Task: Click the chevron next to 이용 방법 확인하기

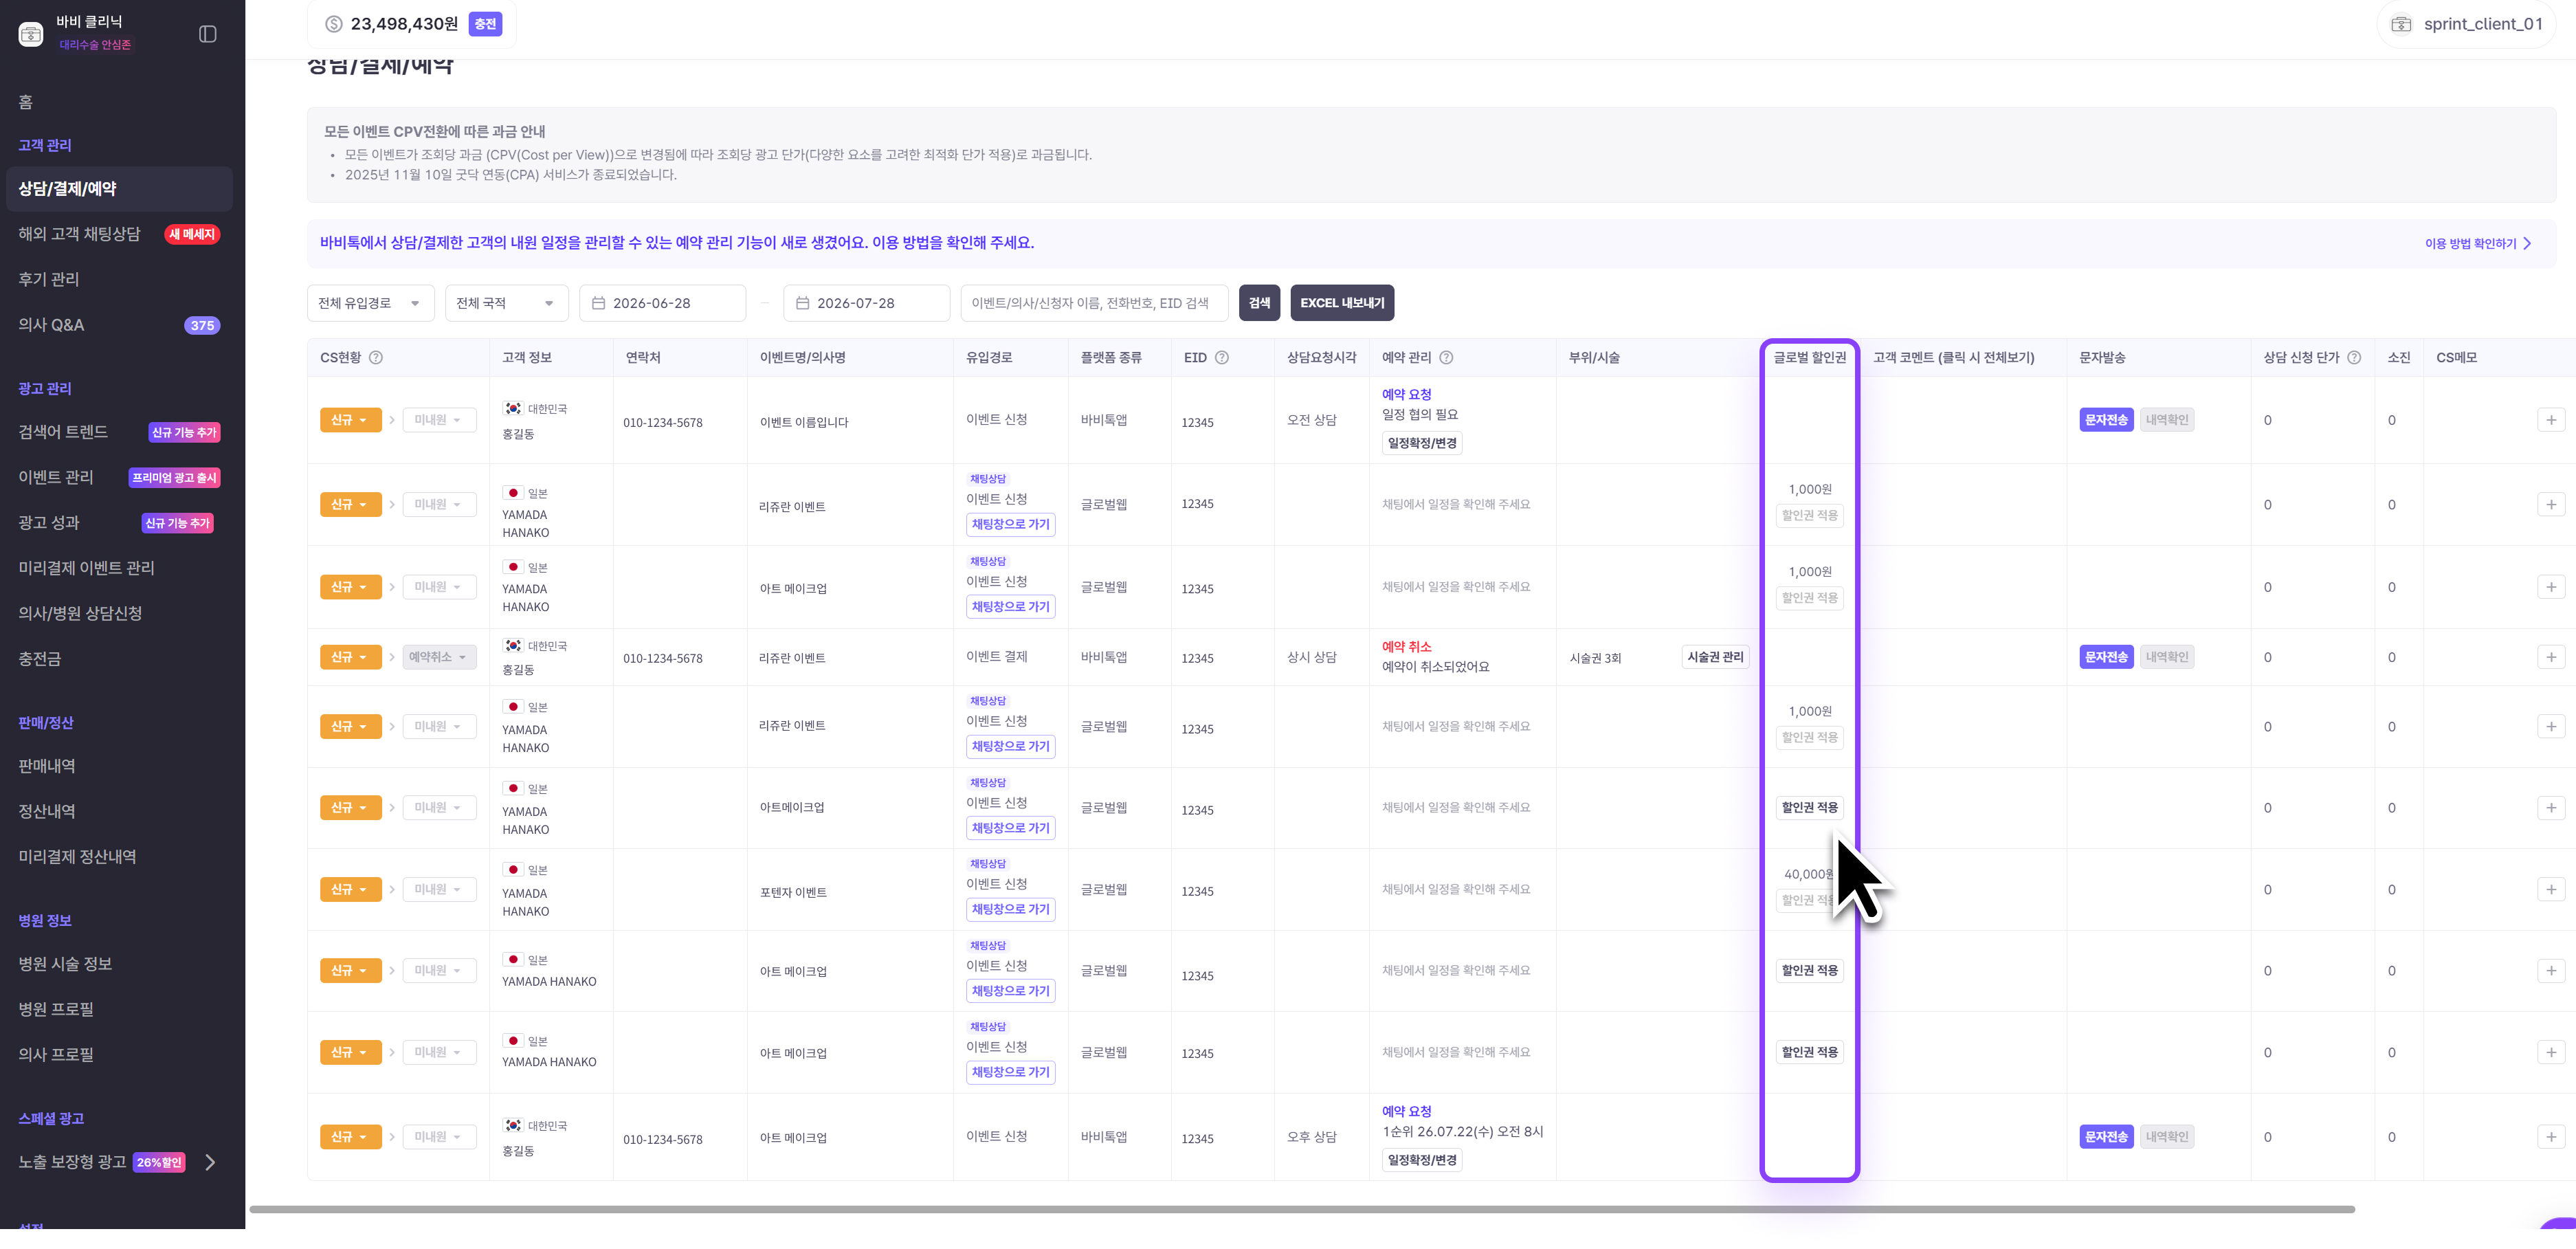Action: (x=2528, y=243)
